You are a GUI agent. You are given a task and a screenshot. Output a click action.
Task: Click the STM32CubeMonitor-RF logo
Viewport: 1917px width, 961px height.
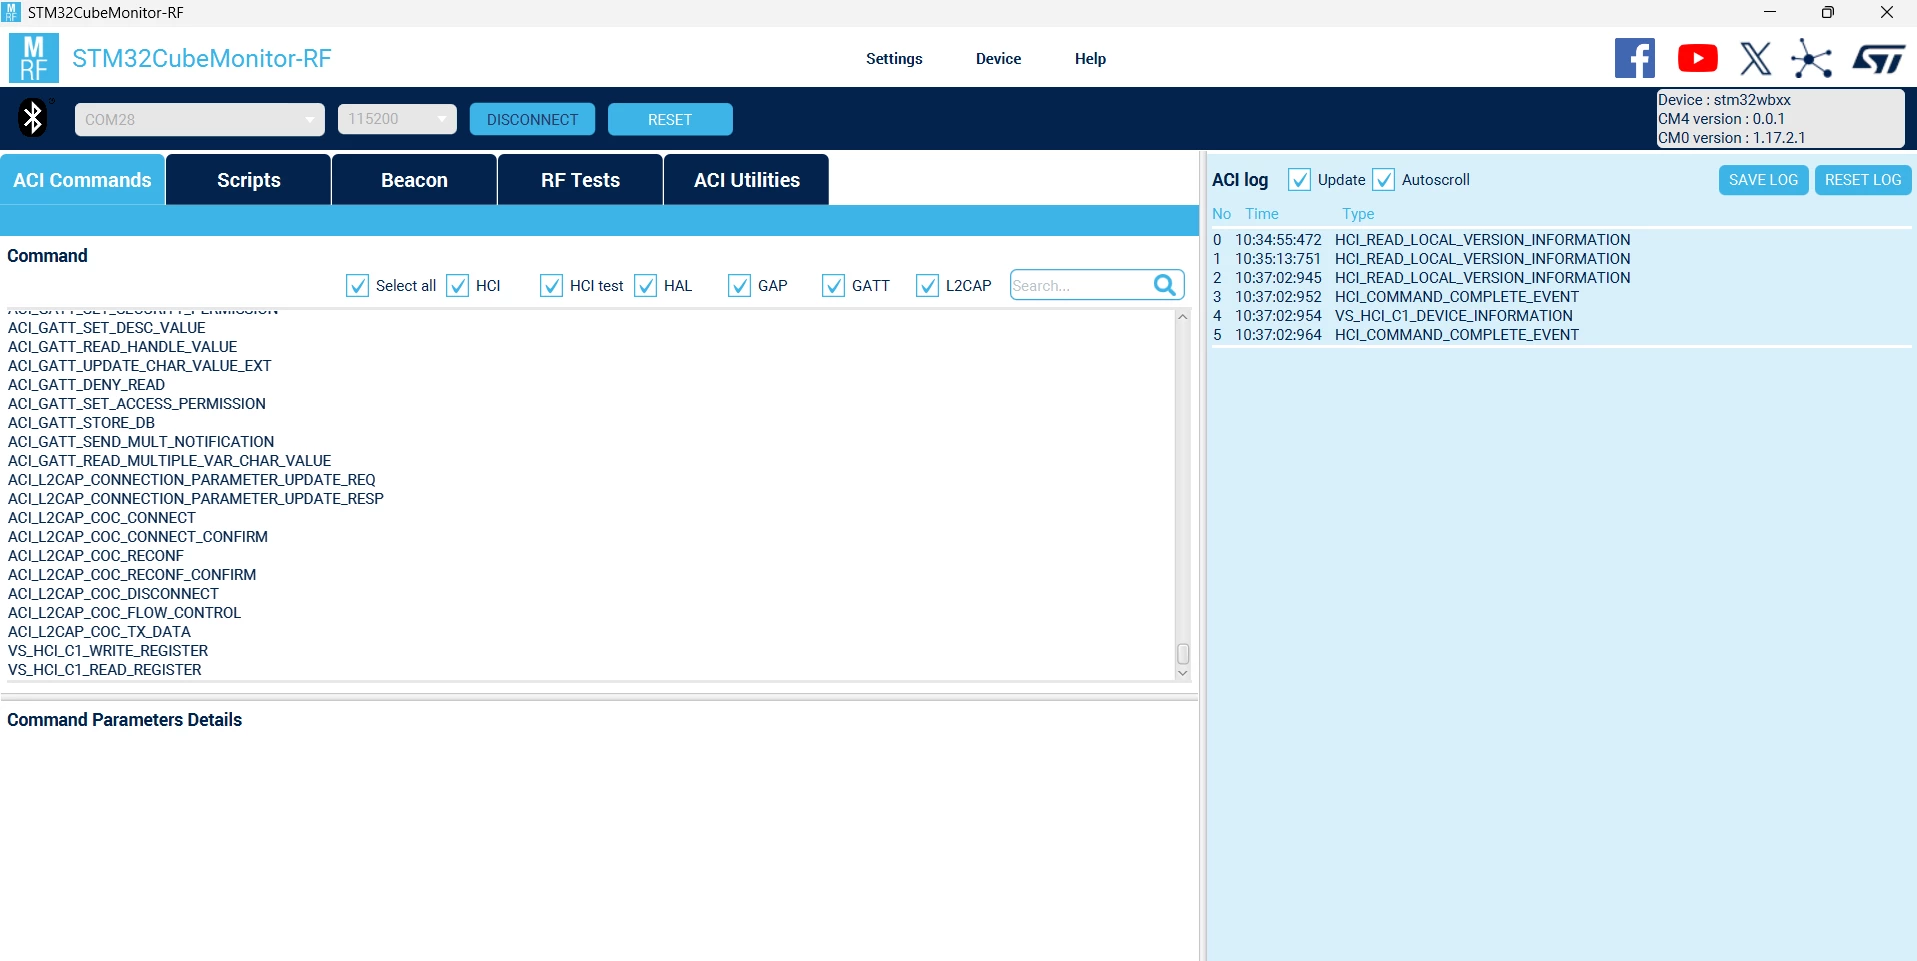pos(34,58)
